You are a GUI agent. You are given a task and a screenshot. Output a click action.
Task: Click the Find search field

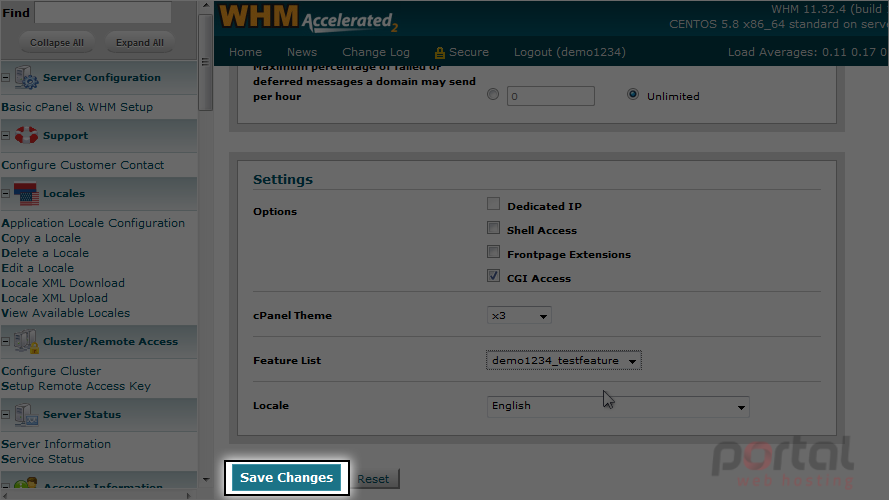[103, 12]
